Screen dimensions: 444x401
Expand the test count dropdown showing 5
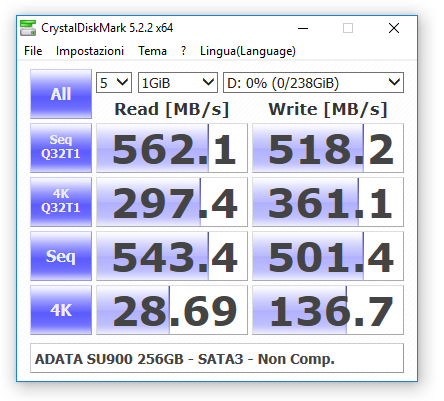(x=114, y=82)
